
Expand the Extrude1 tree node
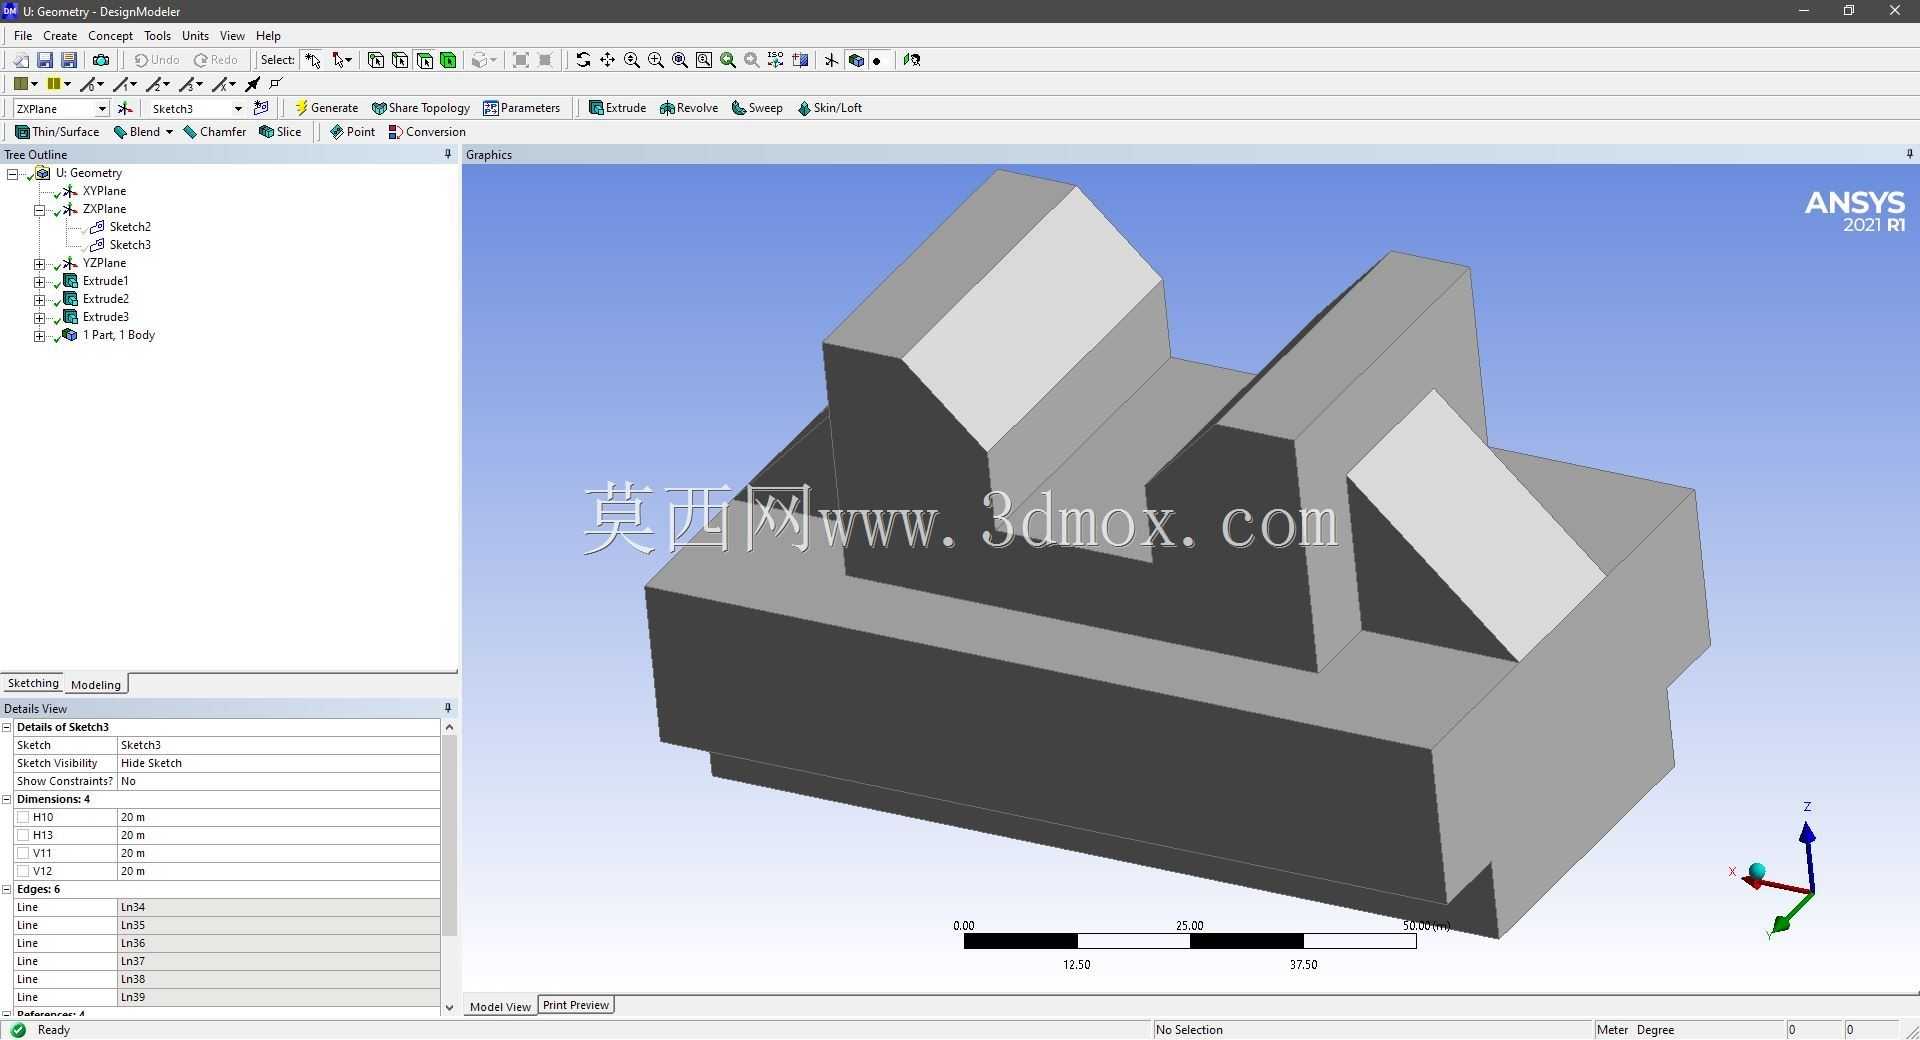pos(39,282)
